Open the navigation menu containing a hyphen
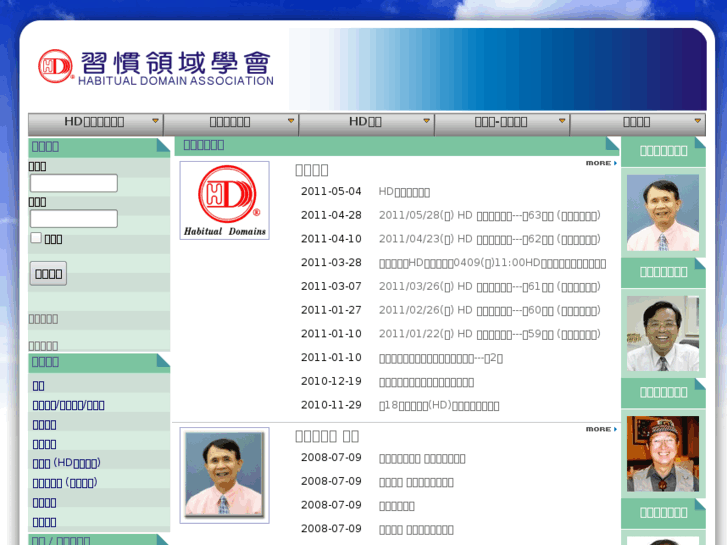This screenshot has width=727, height=545. pos(502,124)
